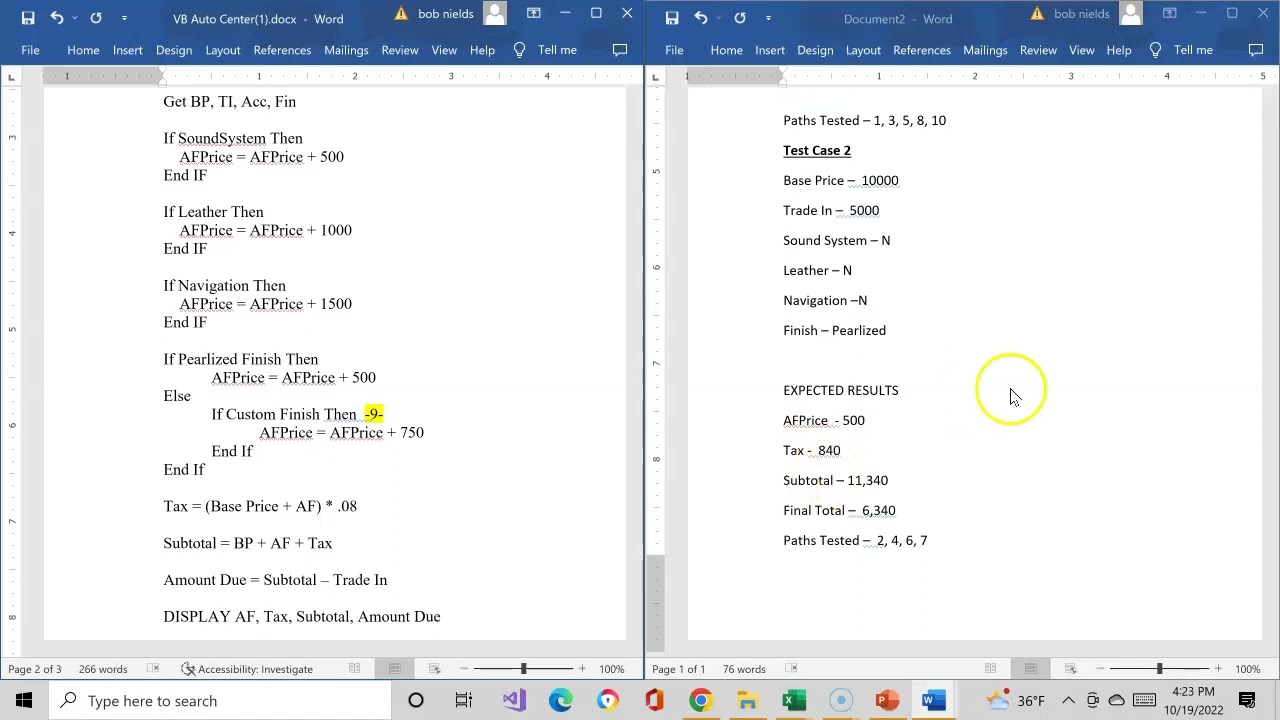Switch Document2 to Read Mode view
Image resolution: width=1280 pixels, height=720 pixels.
pyautogui.click(x=990, y=669)
